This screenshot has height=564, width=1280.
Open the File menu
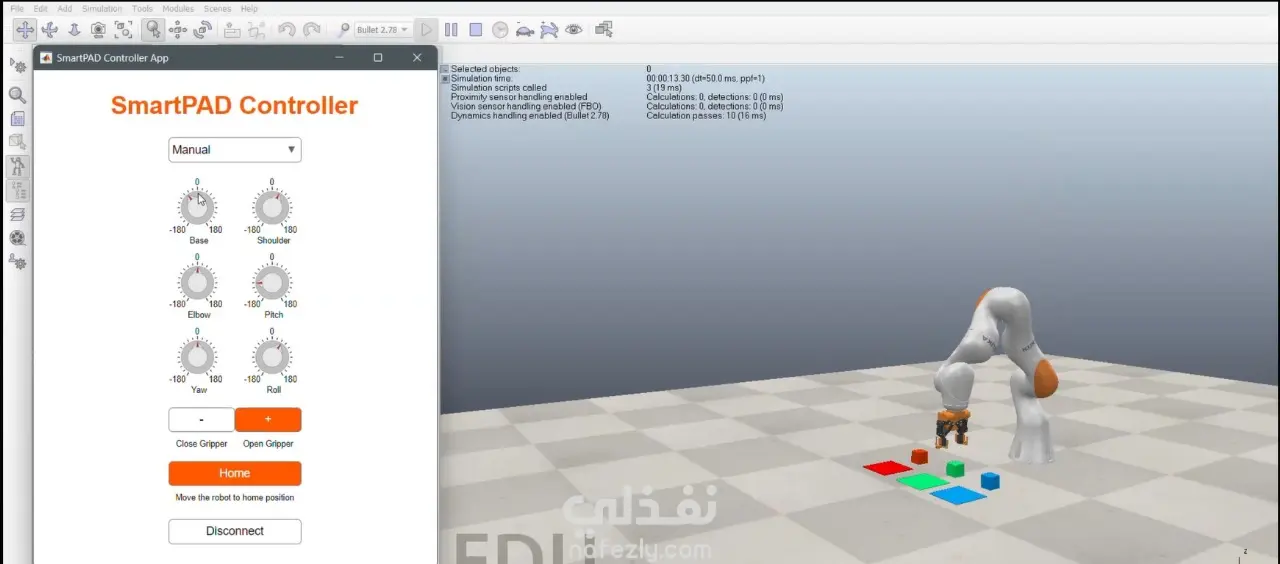click(17, 8)
